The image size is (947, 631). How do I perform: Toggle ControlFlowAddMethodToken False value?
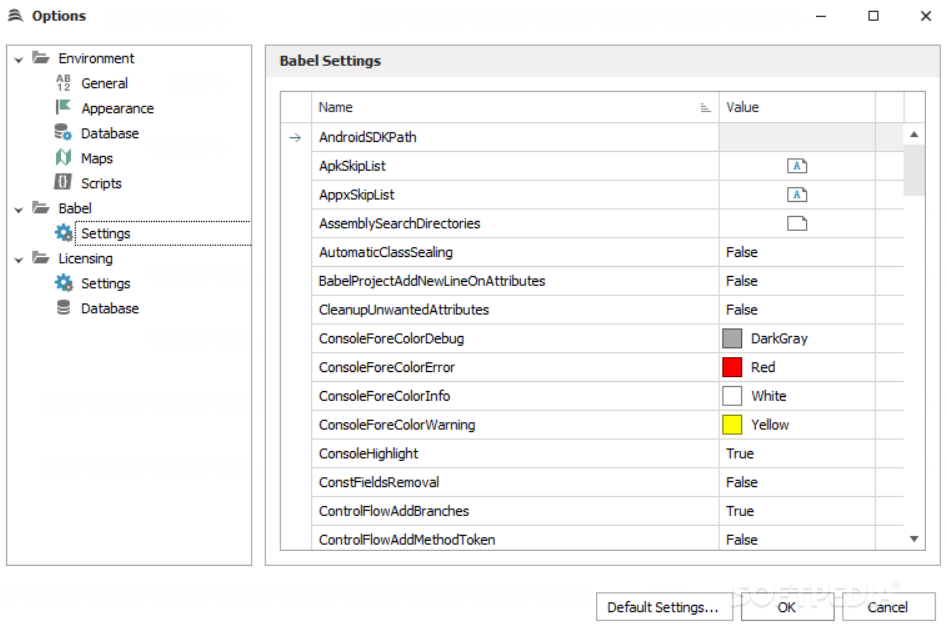[x=797, y=539]
